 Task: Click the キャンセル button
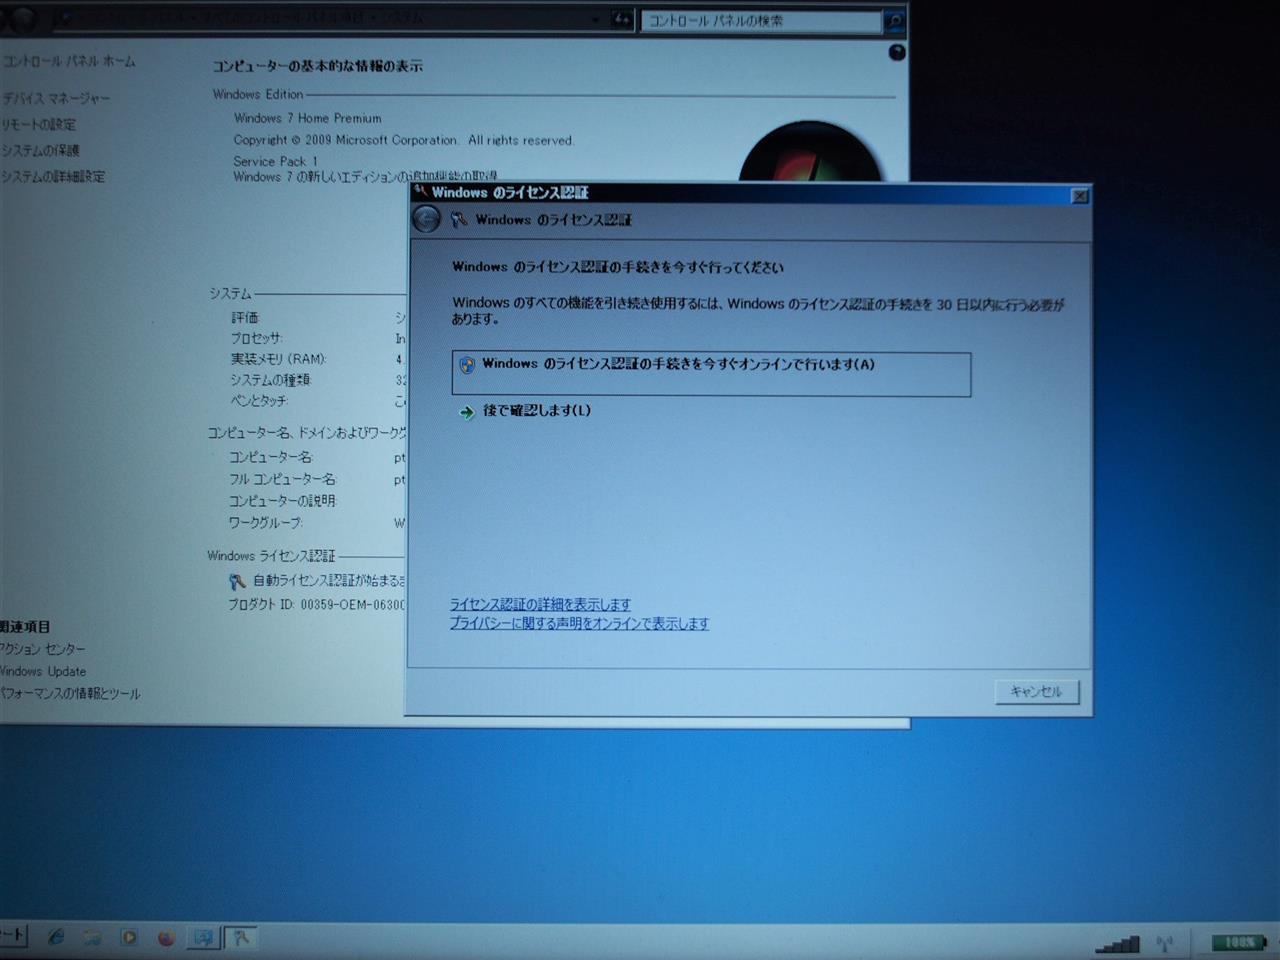click(1037, 691)
